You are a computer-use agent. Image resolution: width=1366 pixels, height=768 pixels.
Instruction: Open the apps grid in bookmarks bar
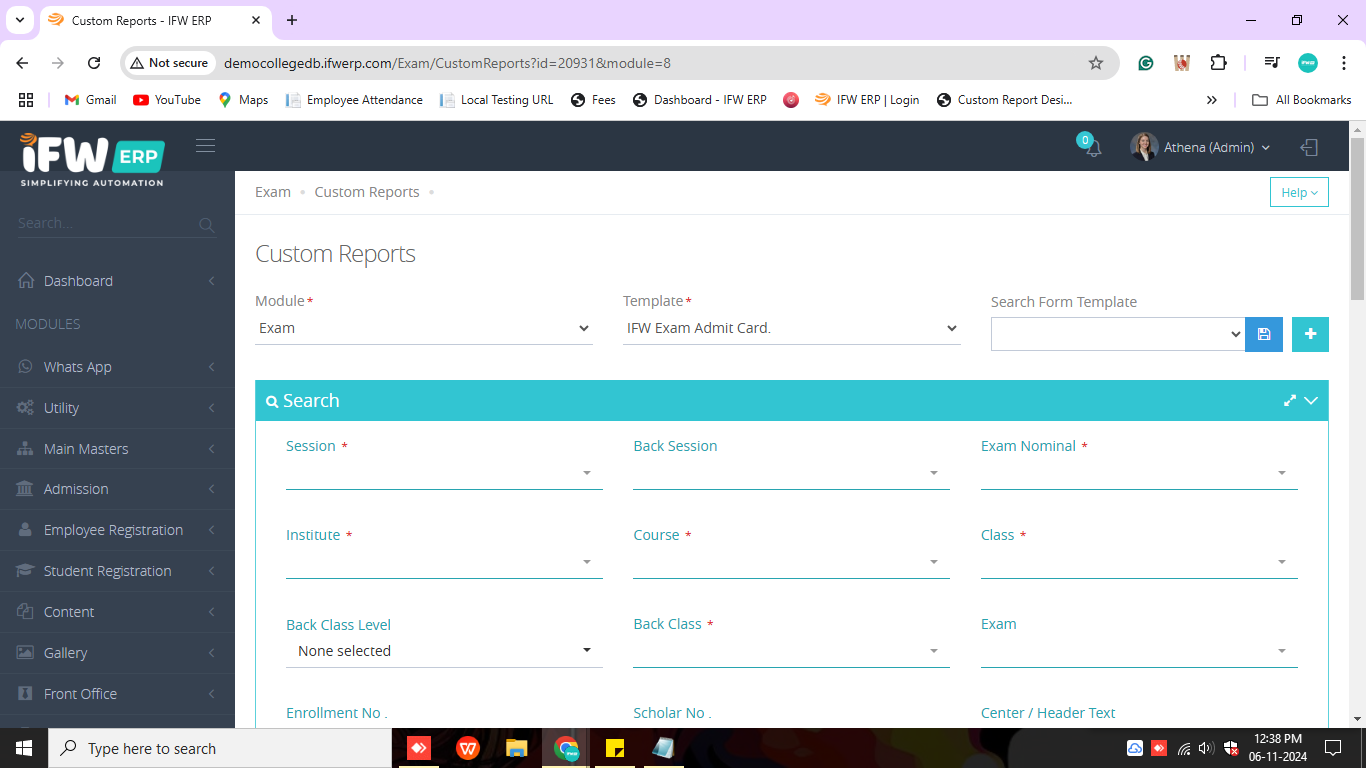click(26, 100)
